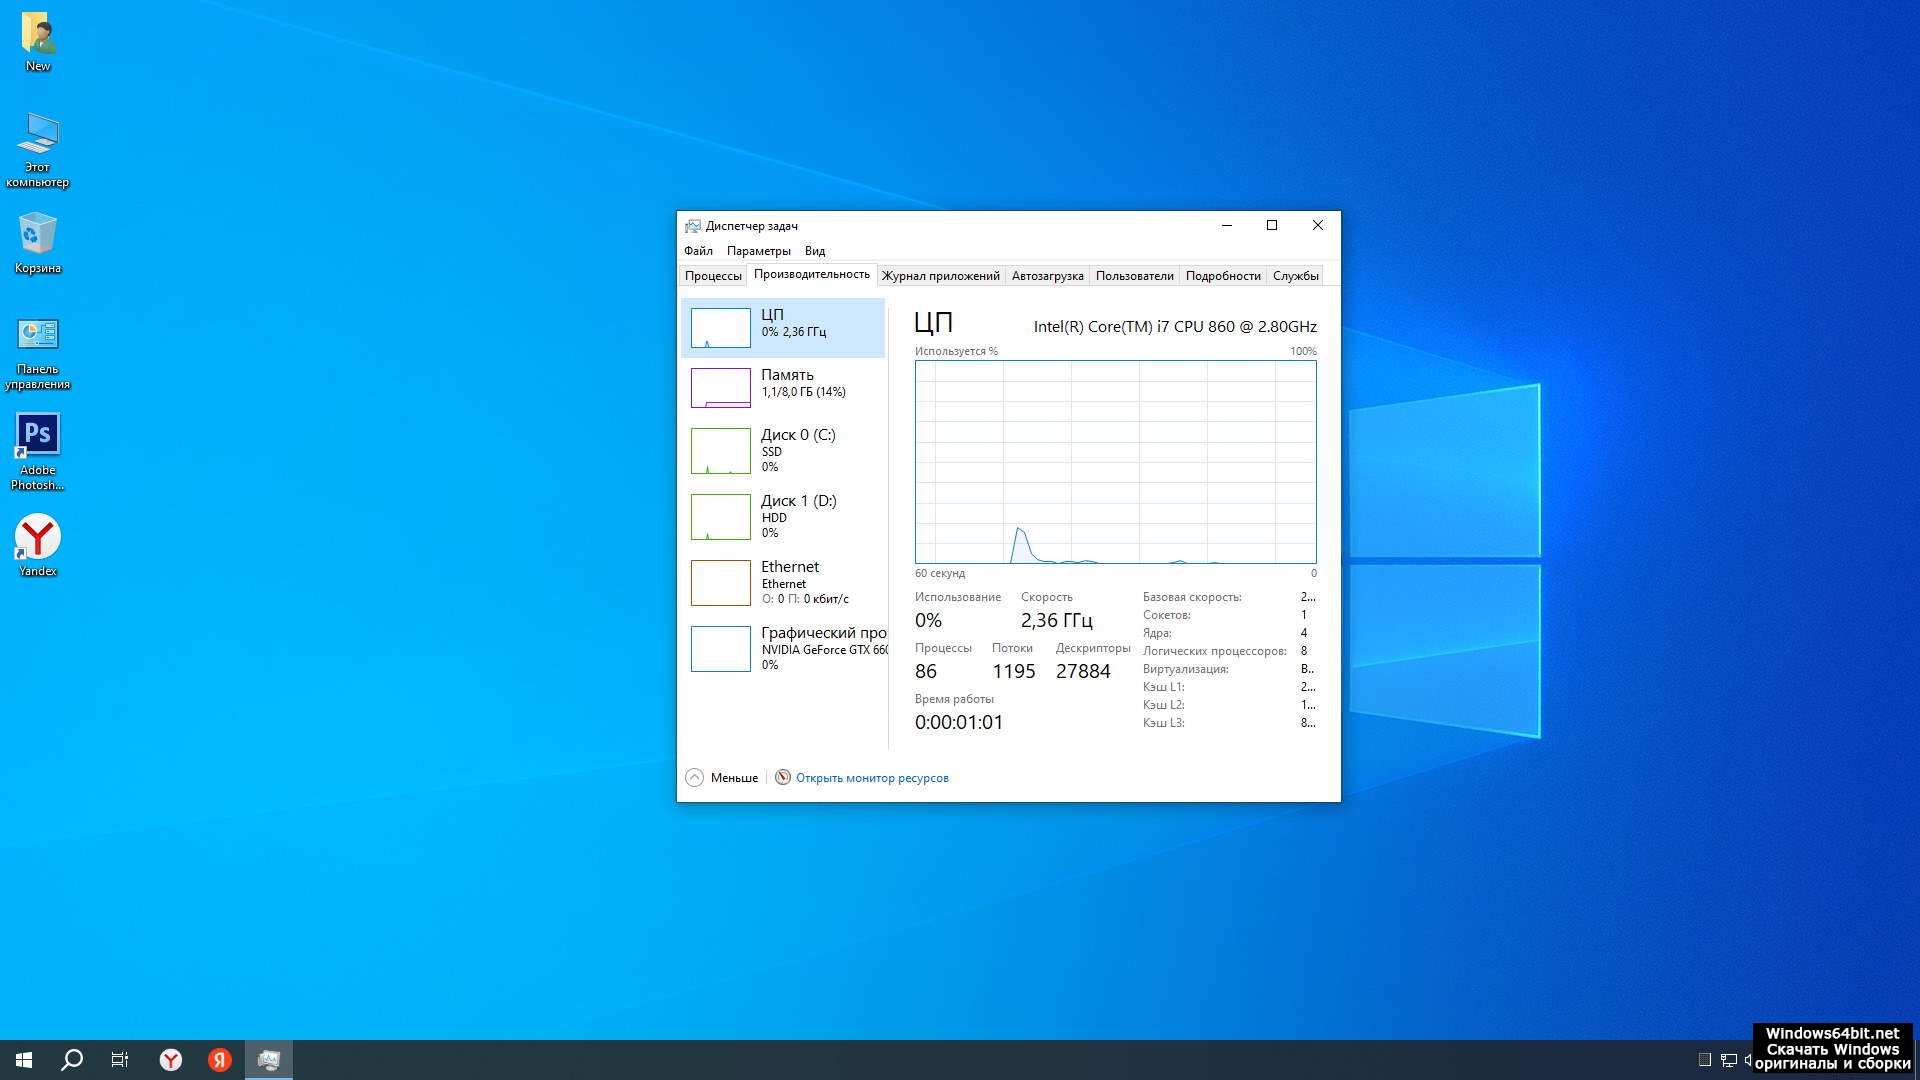Select the NVIDIA GeForce GPU graph item
1920x1080 pixels.
click(721, 649)
